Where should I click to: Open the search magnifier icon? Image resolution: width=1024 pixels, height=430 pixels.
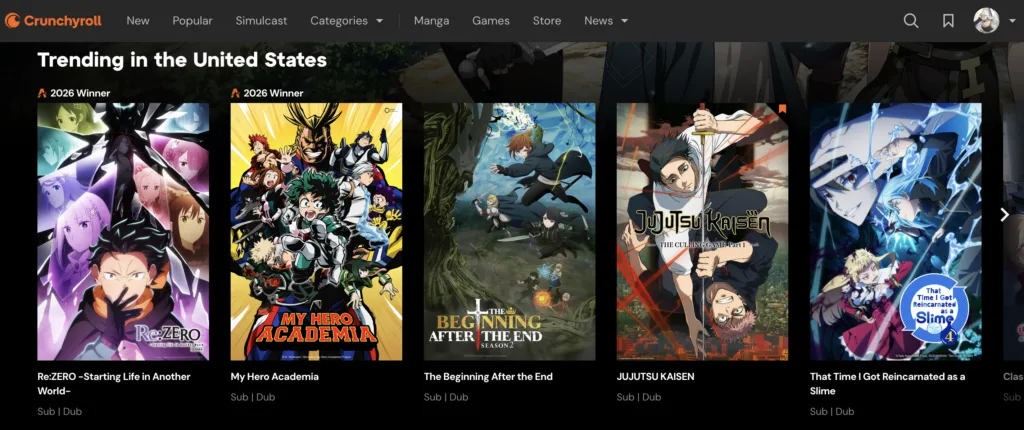coord(910,21)
